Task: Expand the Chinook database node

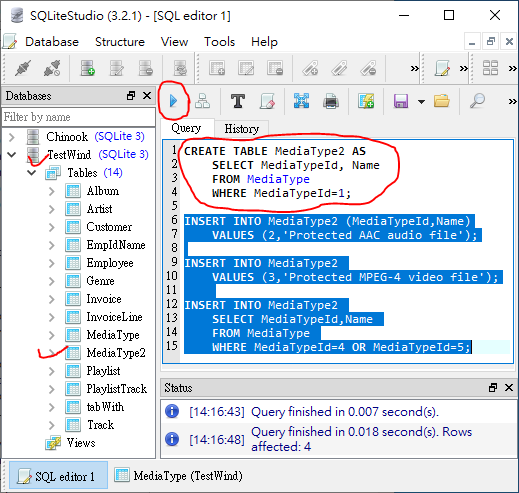Action: click(12, 137)
